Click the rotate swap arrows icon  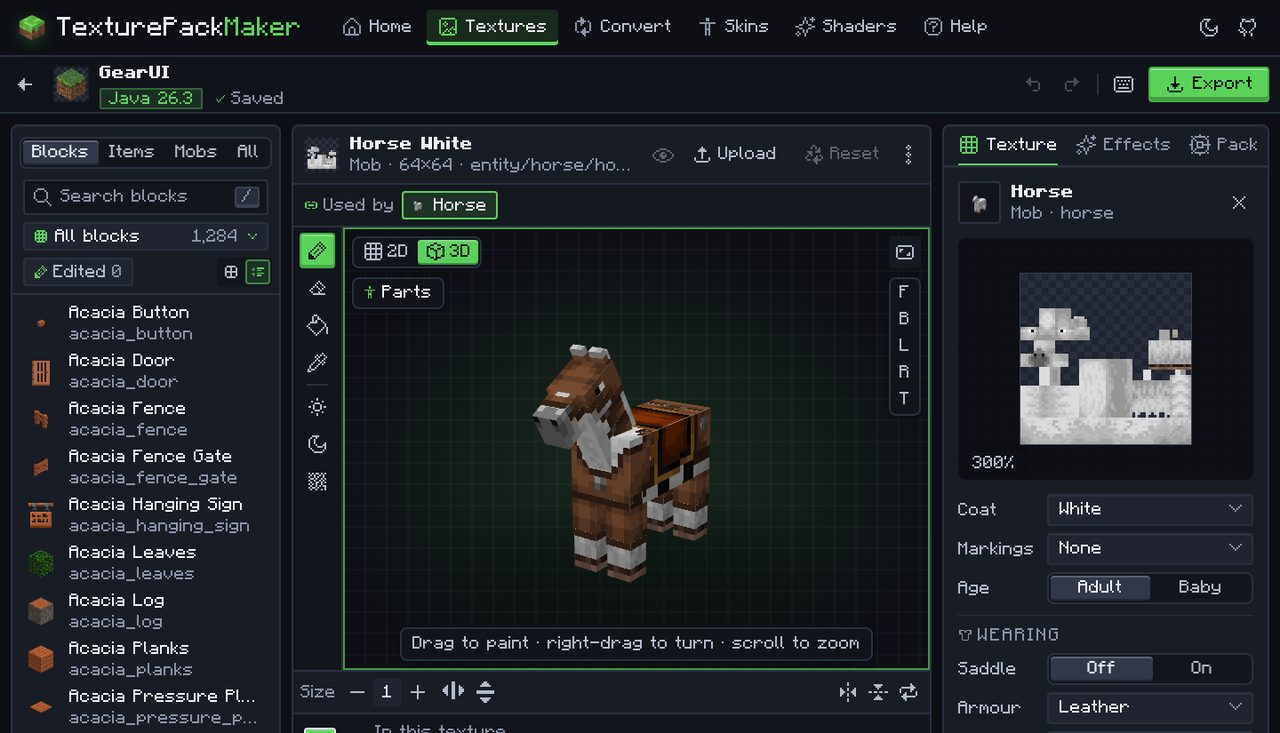point(908,691)
